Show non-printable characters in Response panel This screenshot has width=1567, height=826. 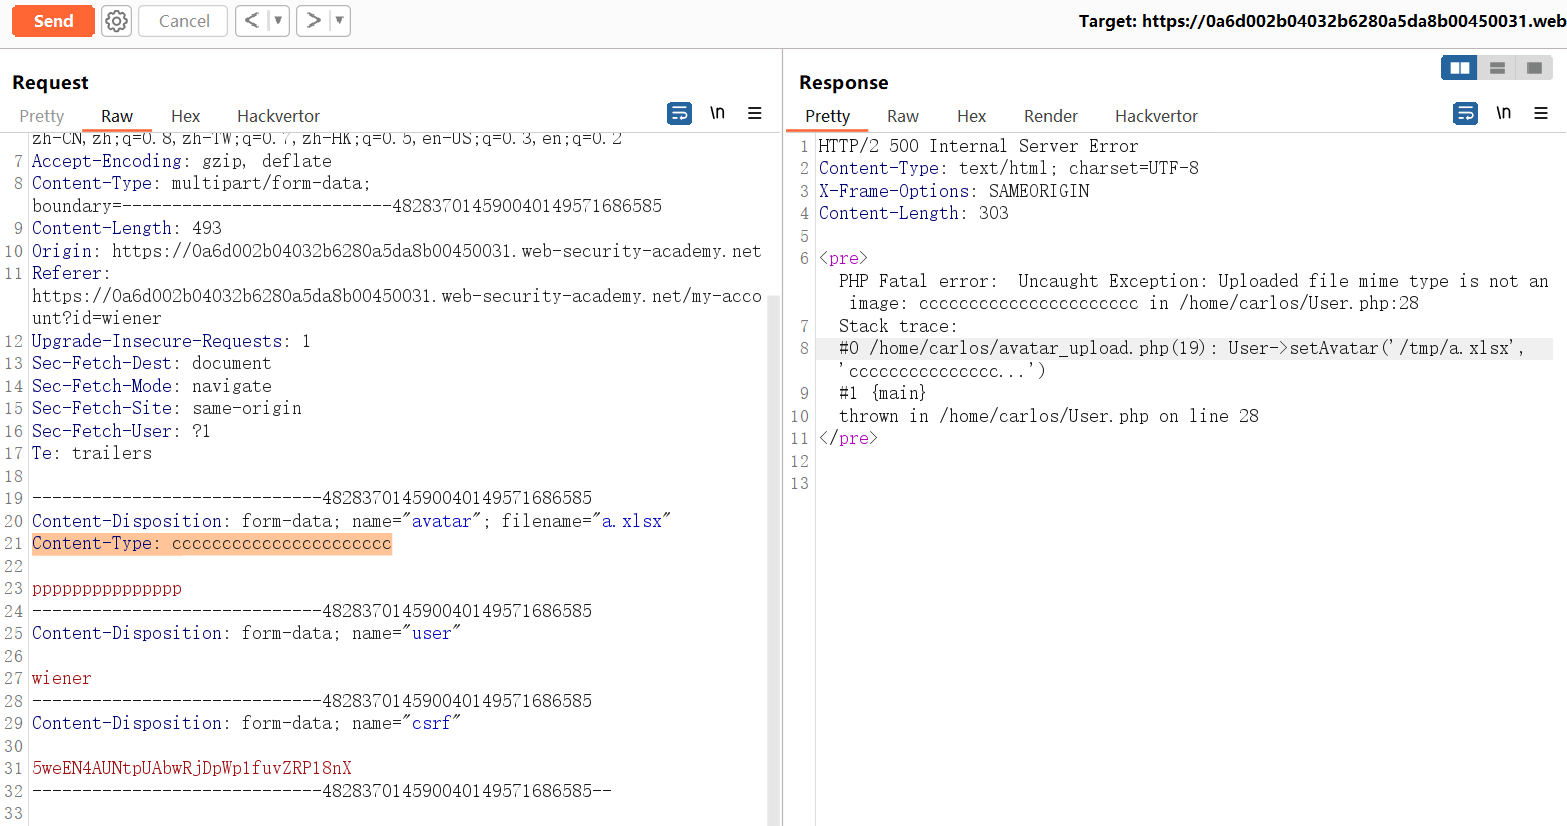1503,113
